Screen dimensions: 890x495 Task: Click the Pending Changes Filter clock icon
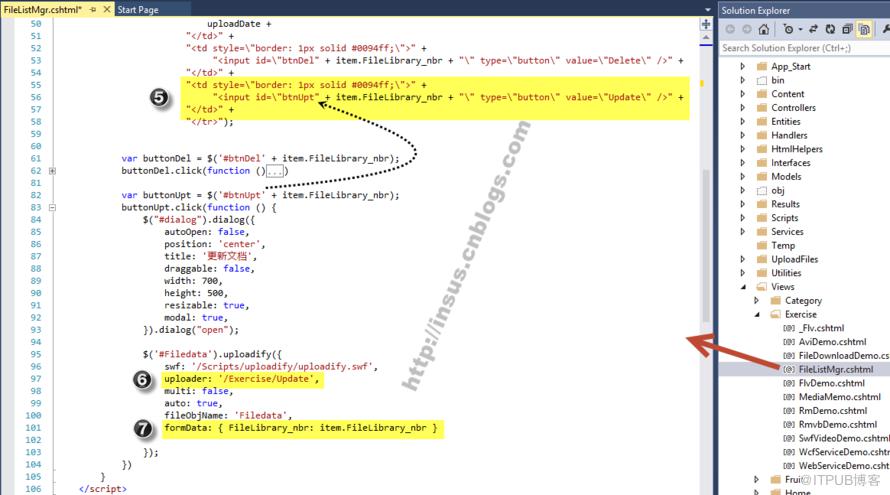(x=788, y=29)
